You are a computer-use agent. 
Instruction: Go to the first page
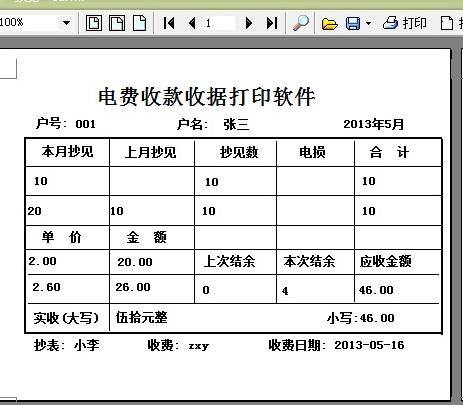pyautogui.click(x=169, y=23)
